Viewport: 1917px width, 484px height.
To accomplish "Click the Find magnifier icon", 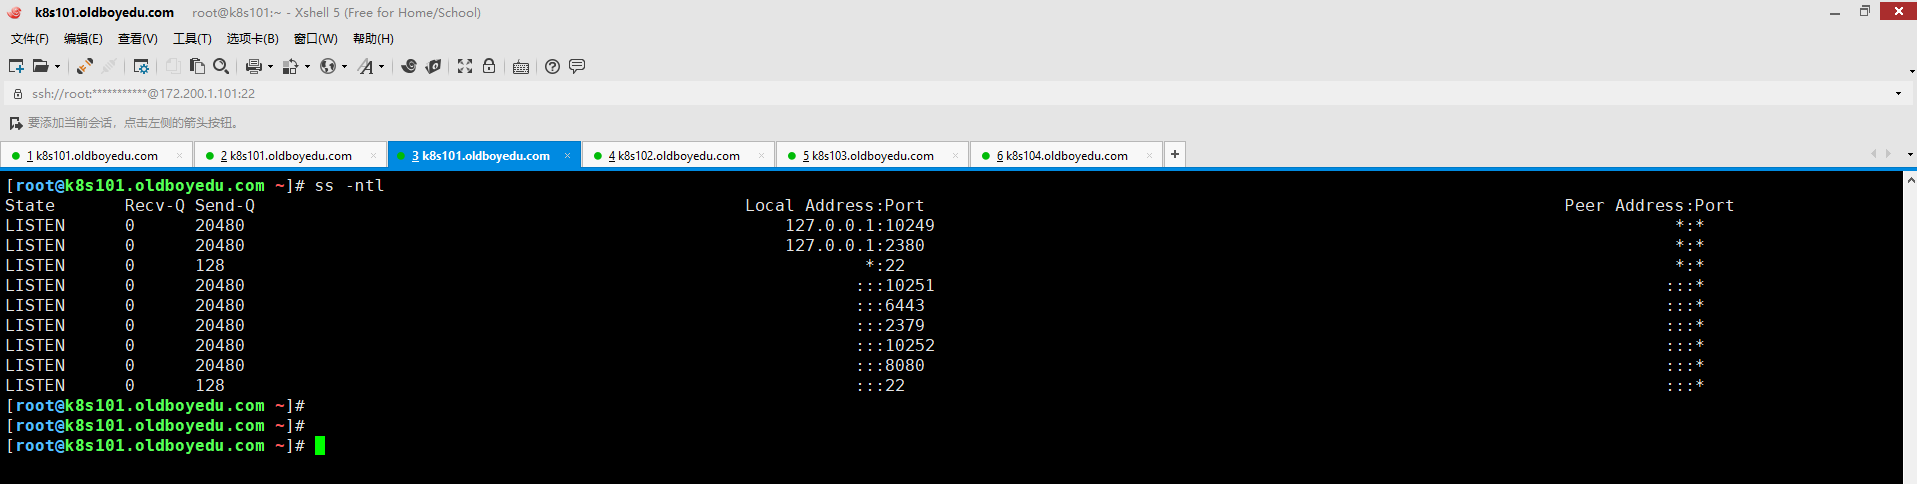I will point(221,66).
